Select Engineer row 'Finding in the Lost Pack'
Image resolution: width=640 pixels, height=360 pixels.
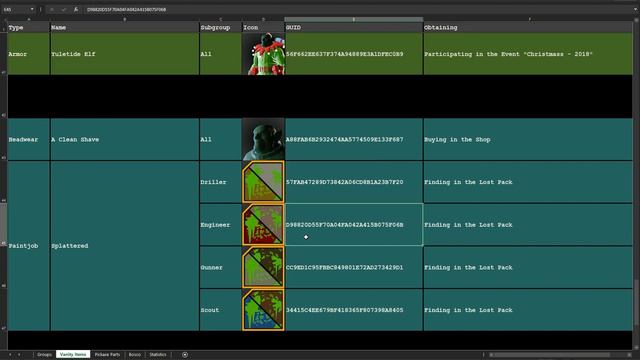click(x=528, y=224)
